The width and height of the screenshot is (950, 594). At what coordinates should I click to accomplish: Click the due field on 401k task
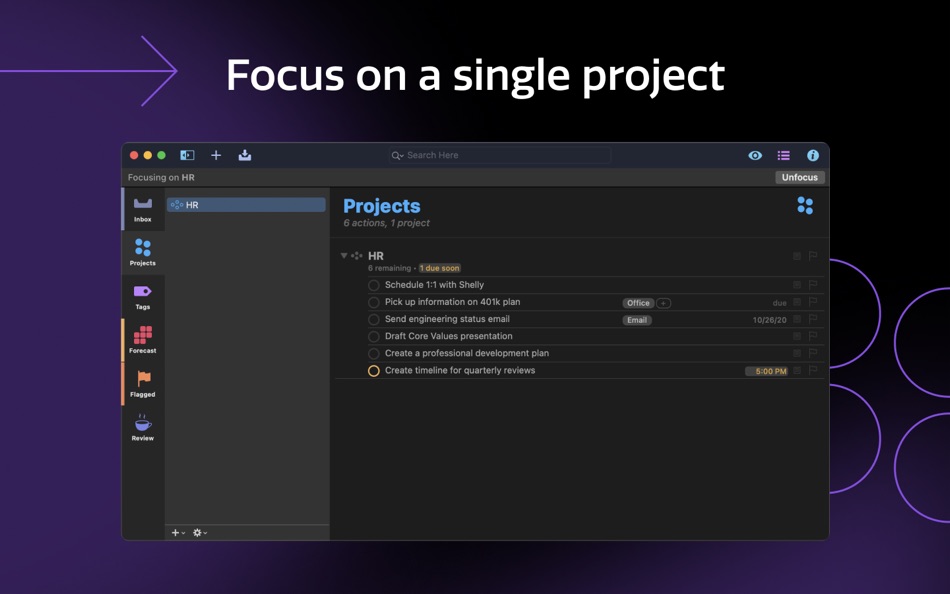coord(779,302)
